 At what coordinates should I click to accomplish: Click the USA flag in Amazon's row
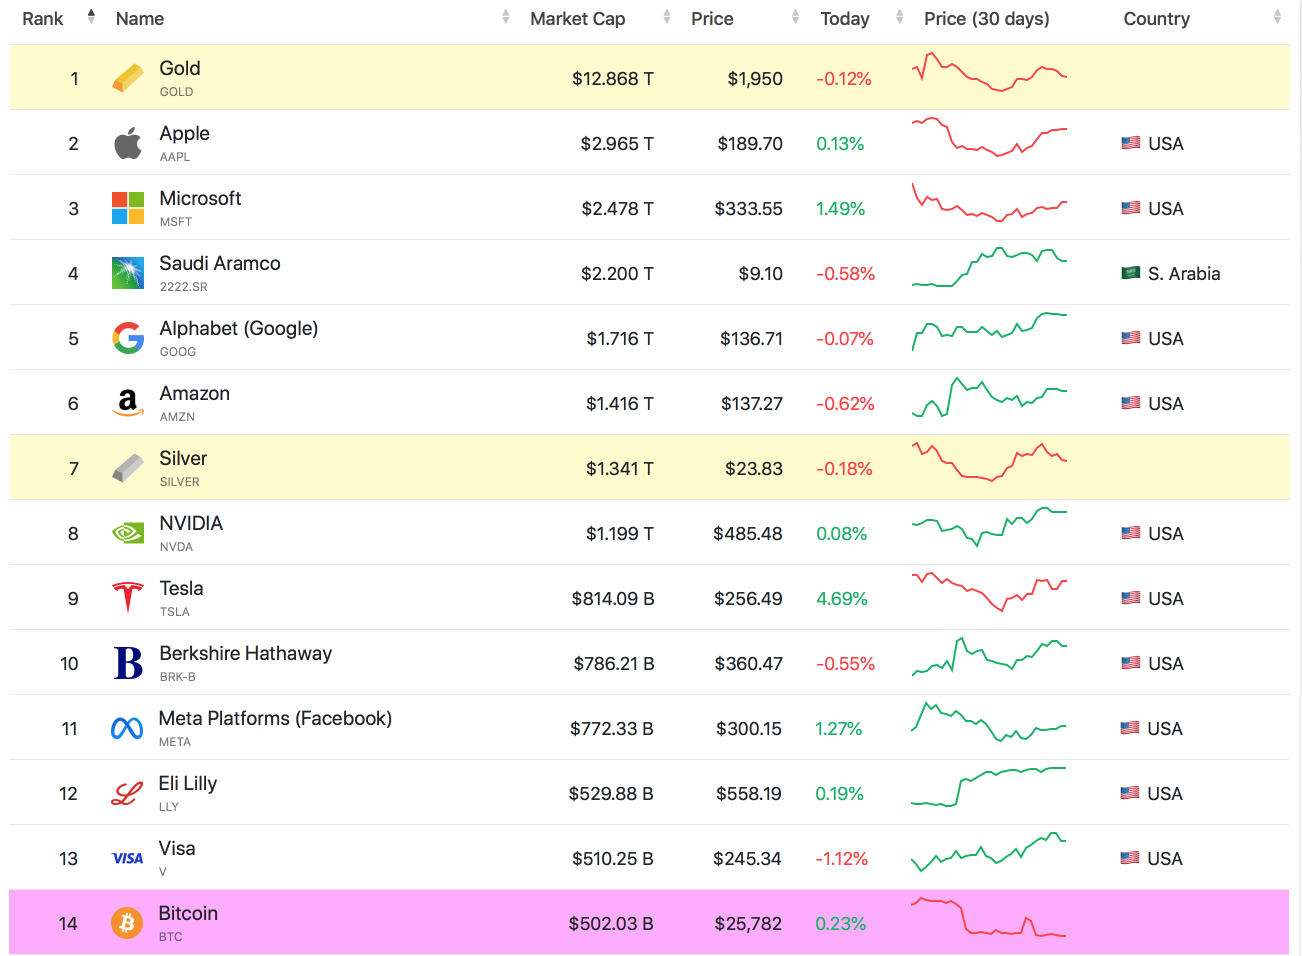1131,403
